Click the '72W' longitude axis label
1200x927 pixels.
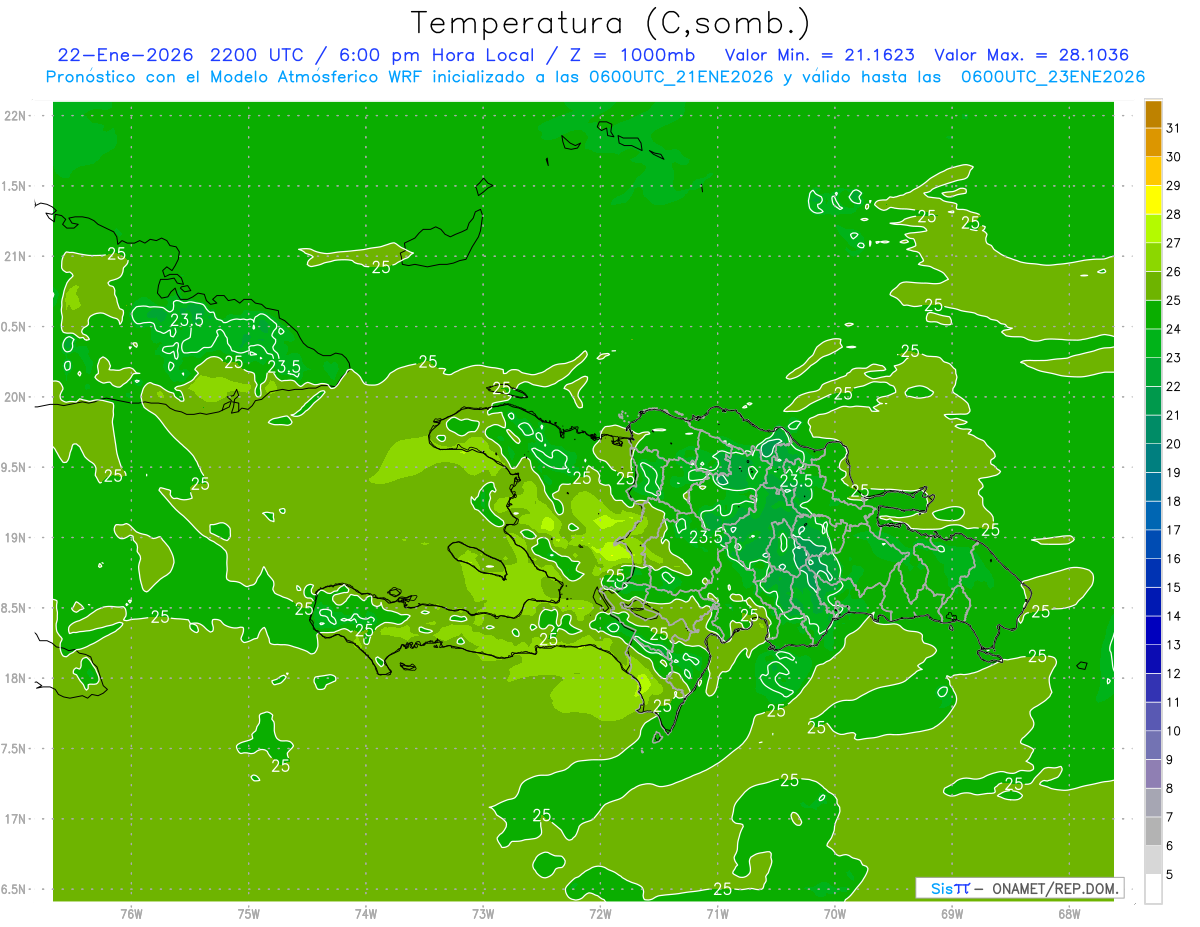point(600,913)
